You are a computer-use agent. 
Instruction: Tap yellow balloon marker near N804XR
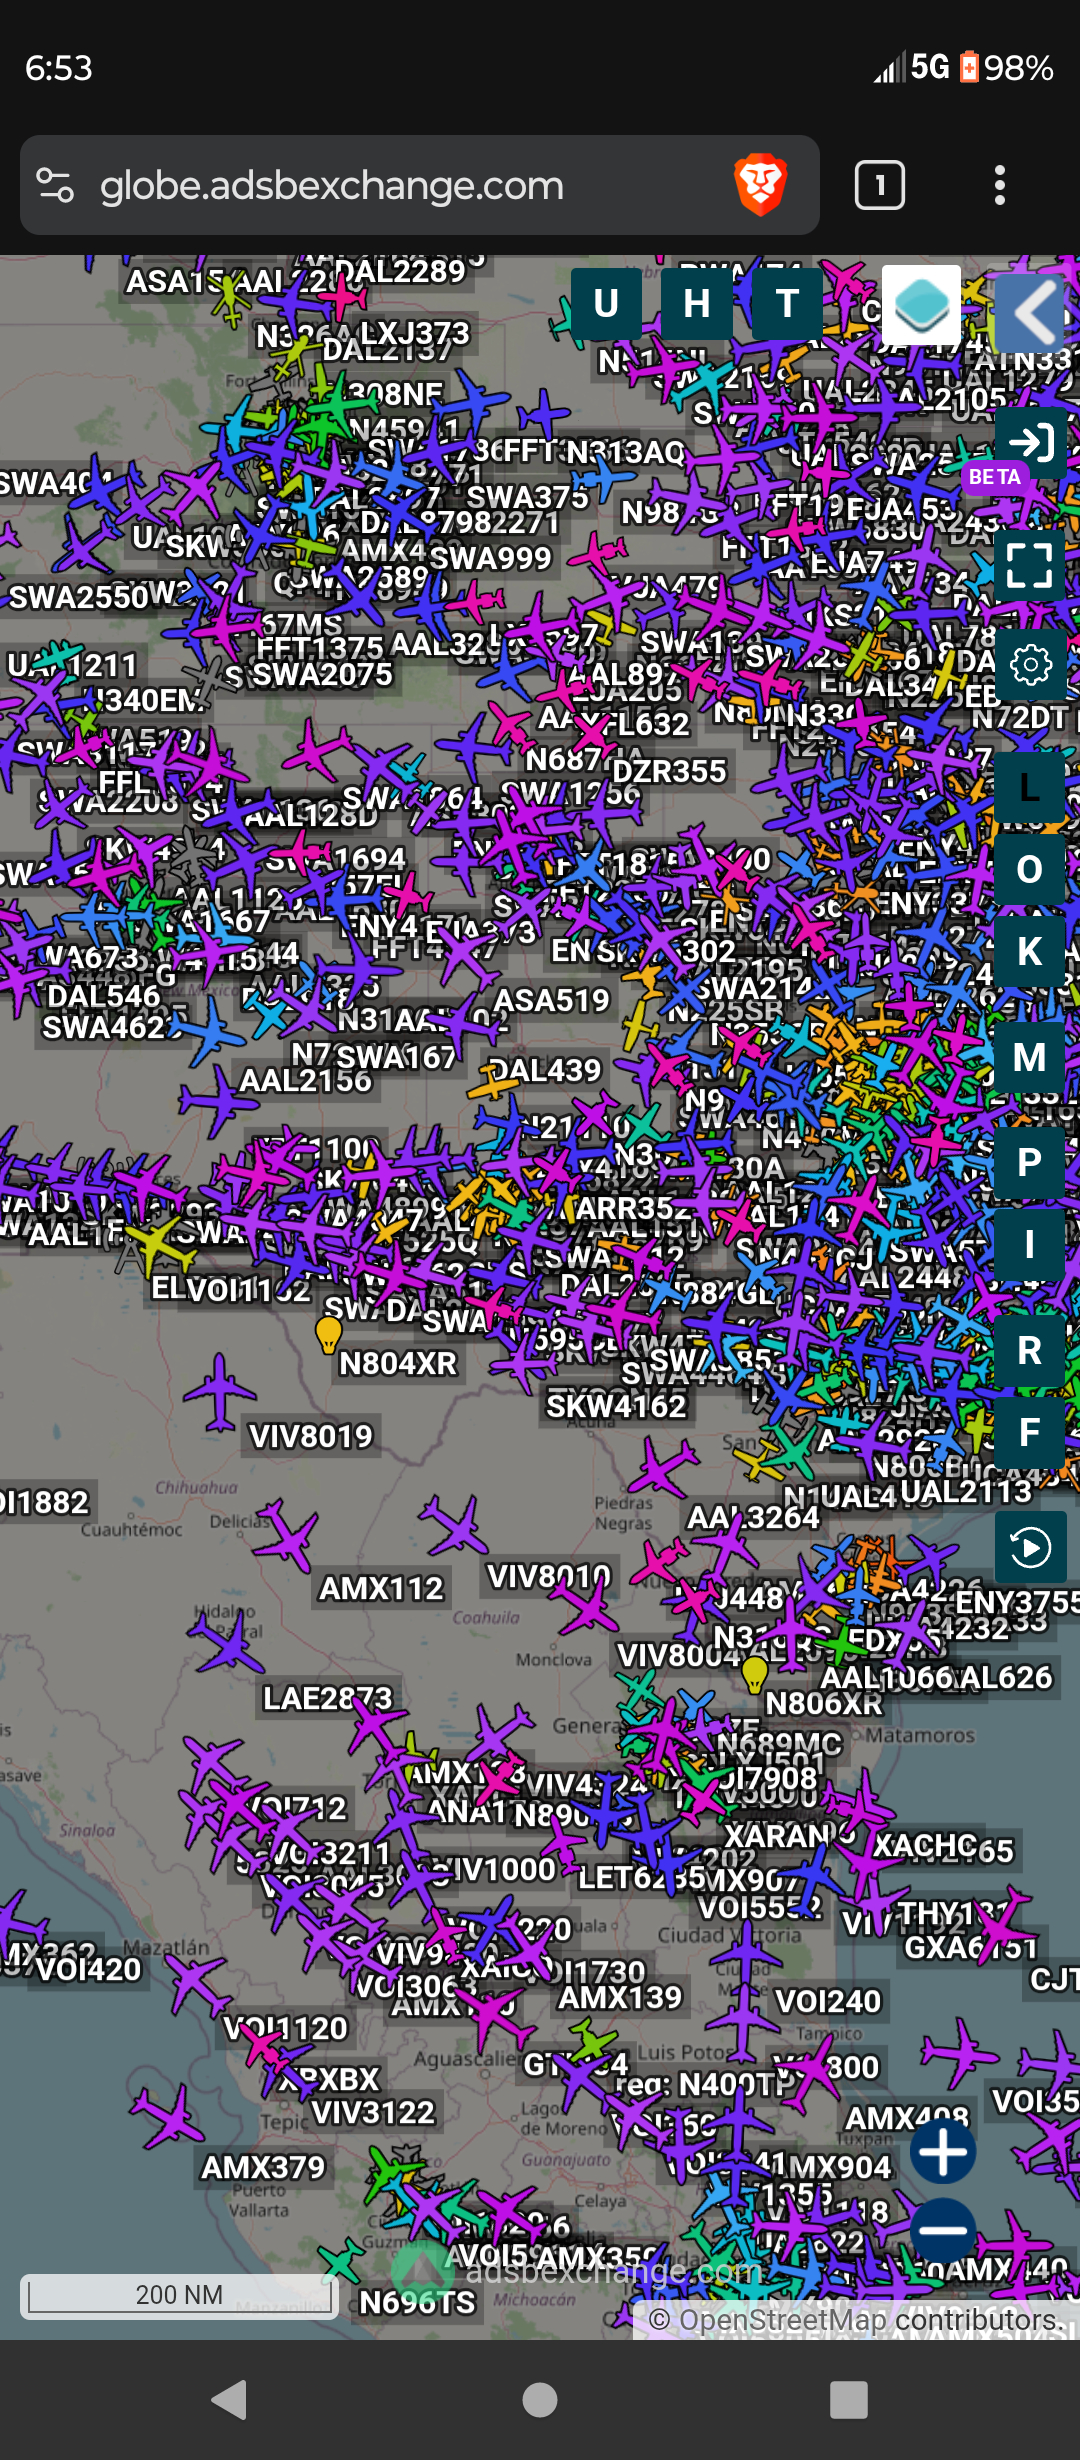(328, 1334)
